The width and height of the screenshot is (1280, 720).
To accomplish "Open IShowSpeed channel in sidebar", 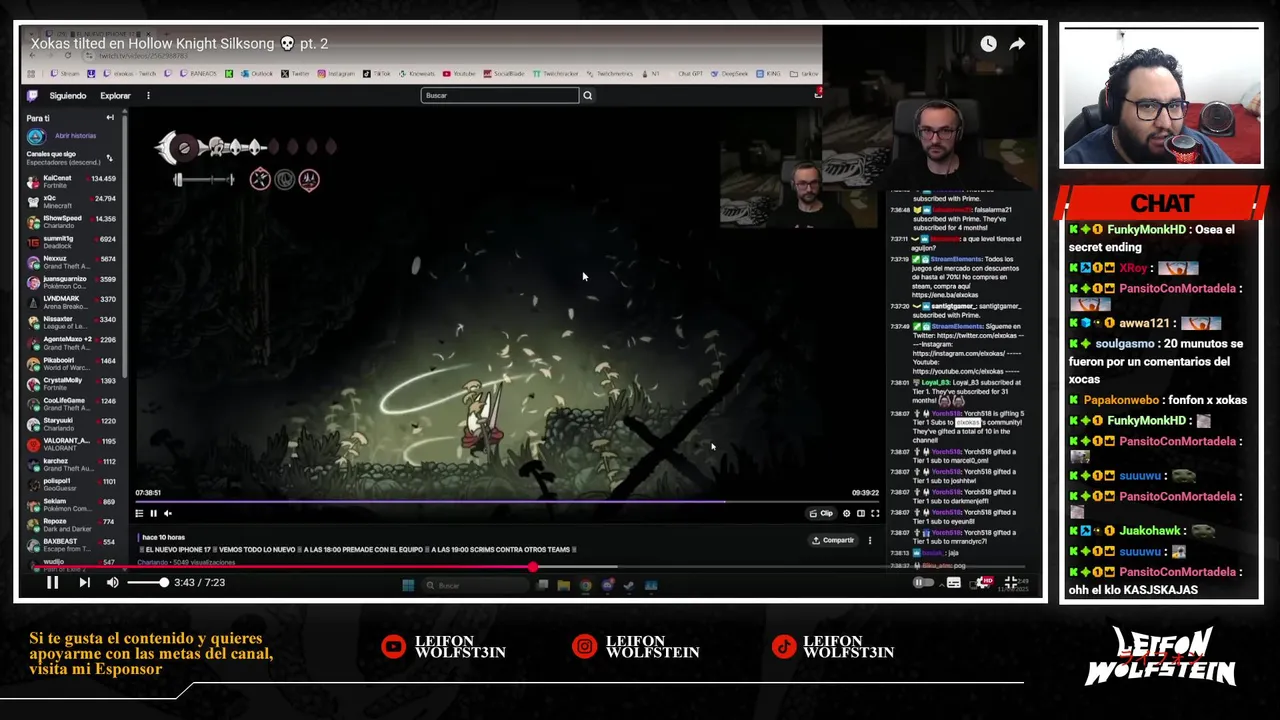I will 72,222.
